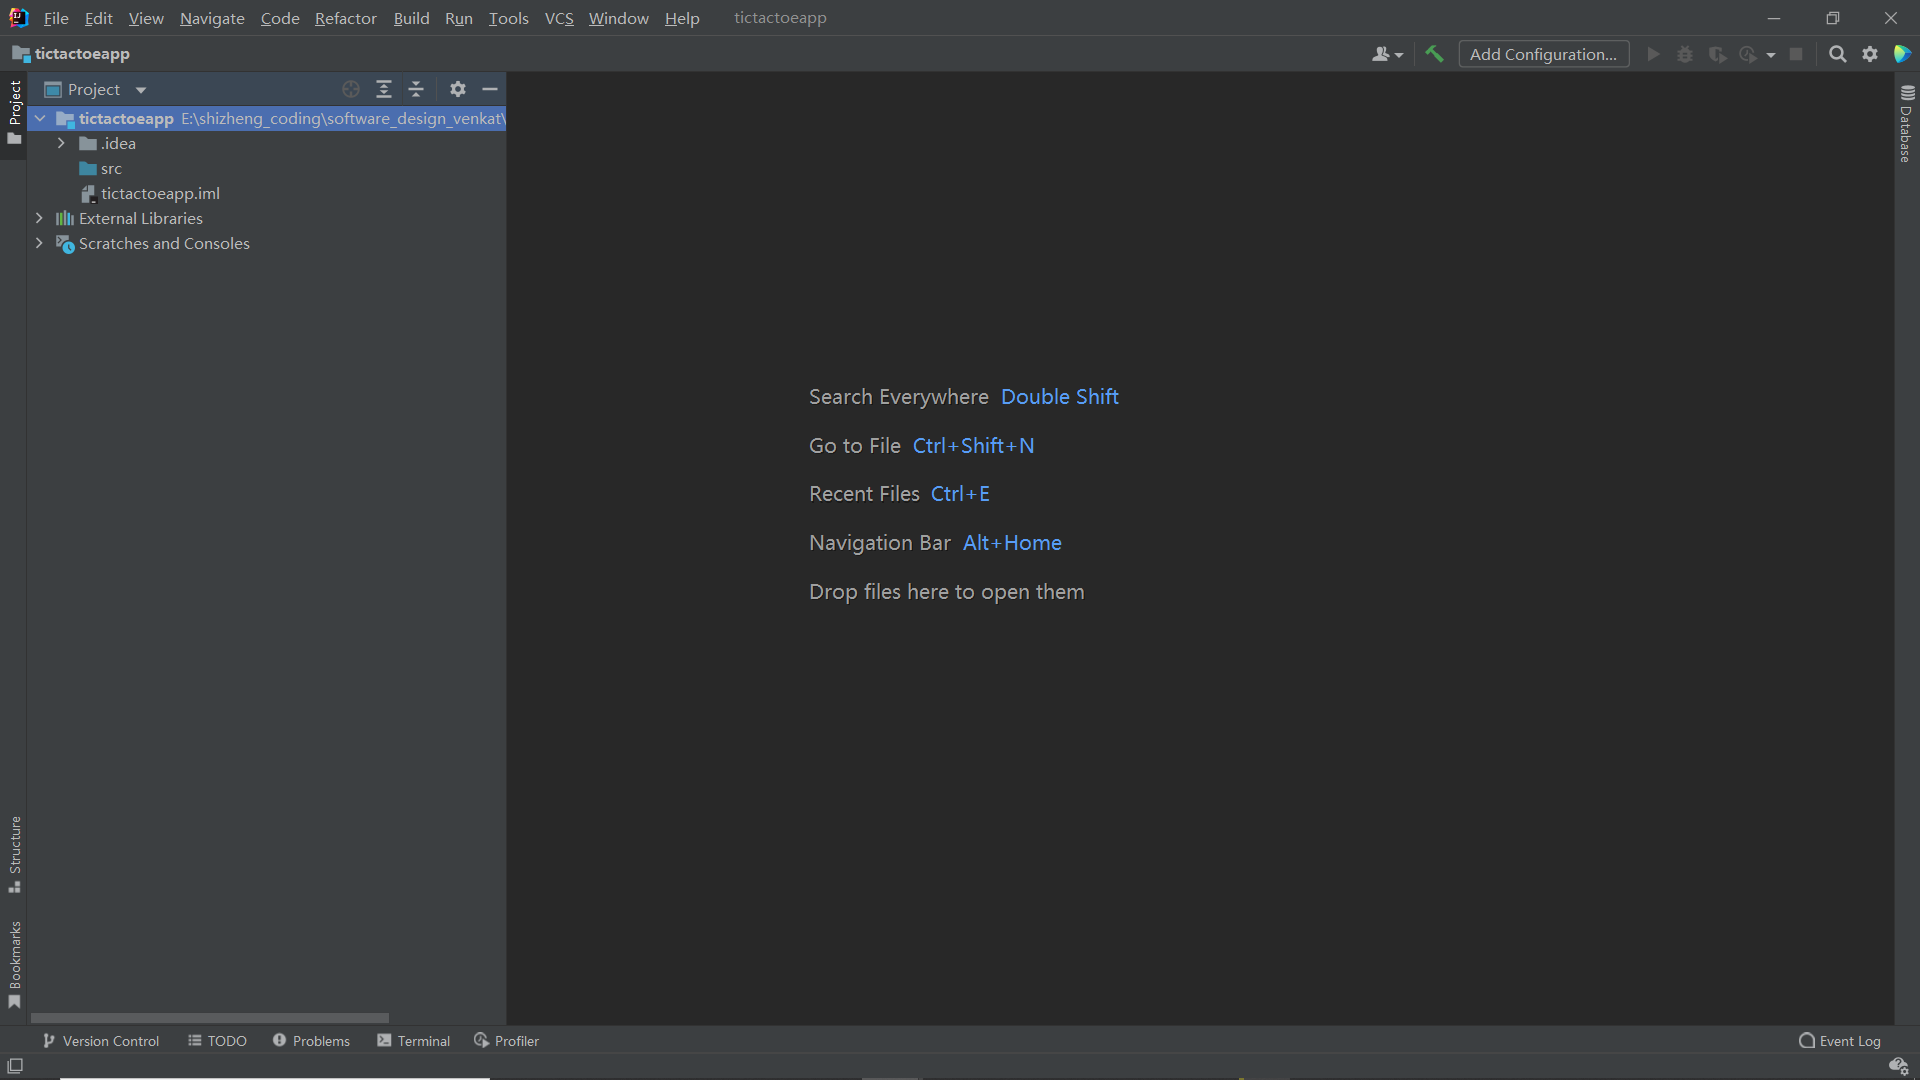Toggle the Project side tool window tab
Viewport: 1920px width, 1080px height.
pyautogui.click(x=14, y=110)
